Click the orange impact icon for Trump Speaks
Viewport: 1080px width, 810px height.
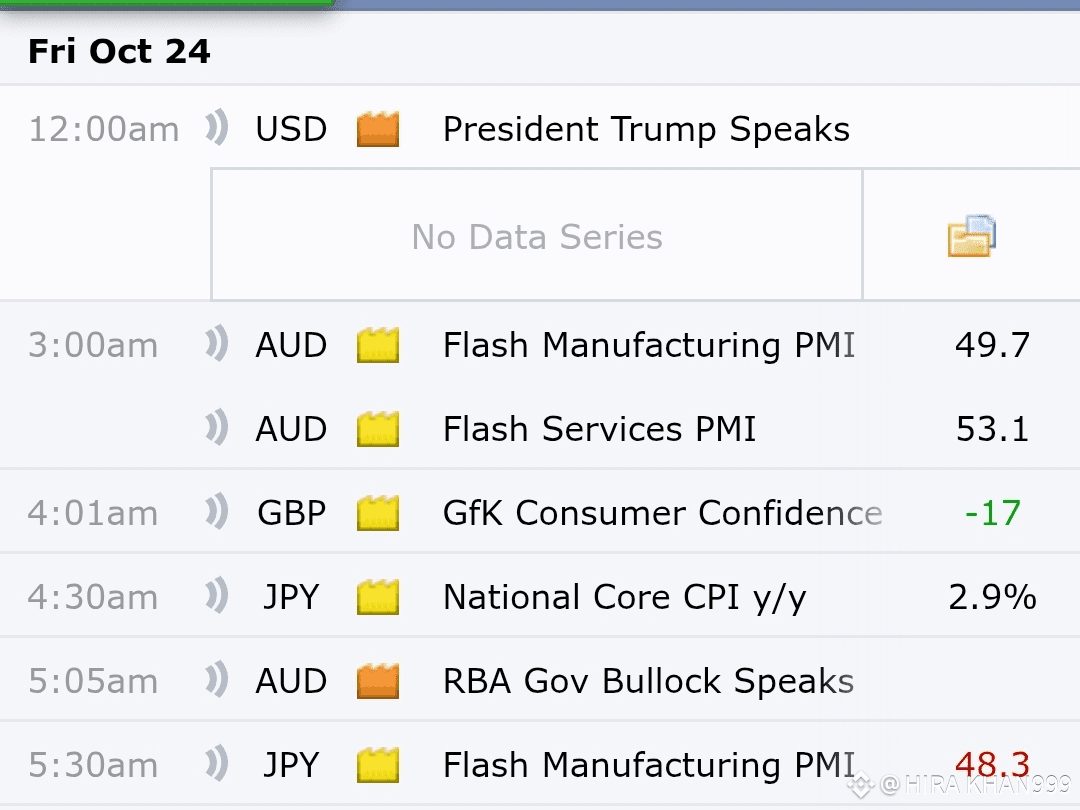point(377,129)
